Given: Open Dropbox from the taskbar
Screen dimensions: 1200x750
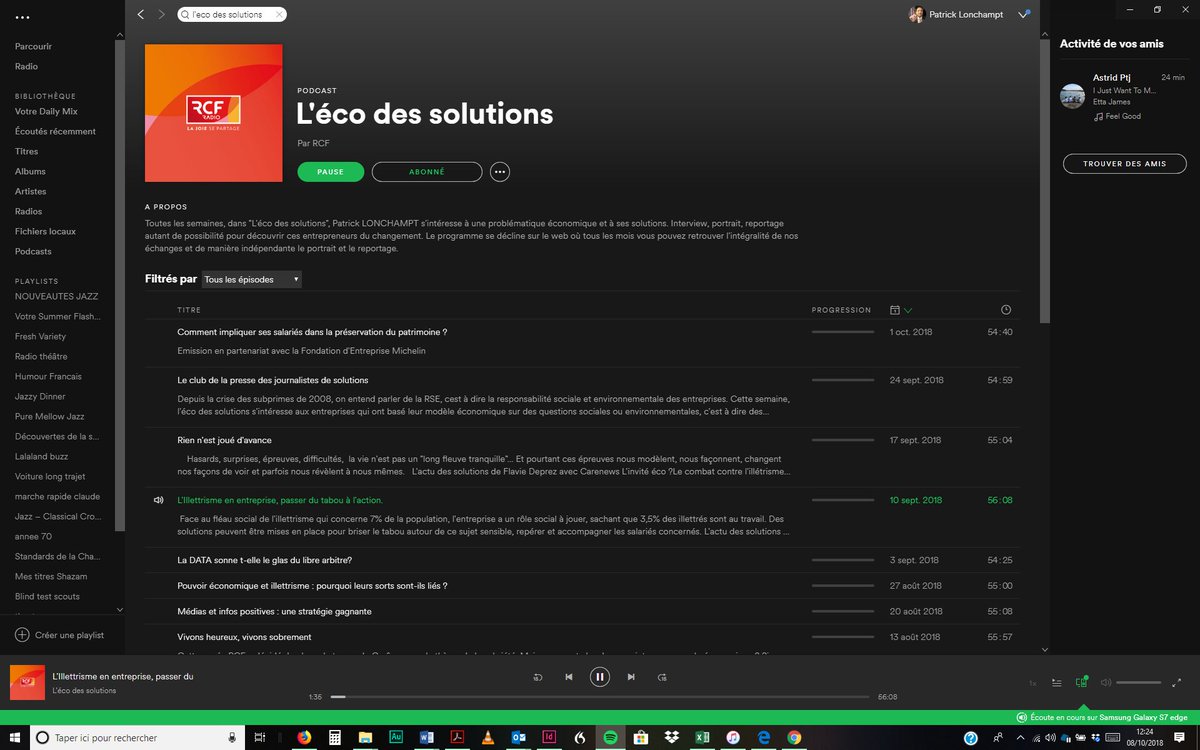Looking at the screenshot, I should click(x=672, y=738).
